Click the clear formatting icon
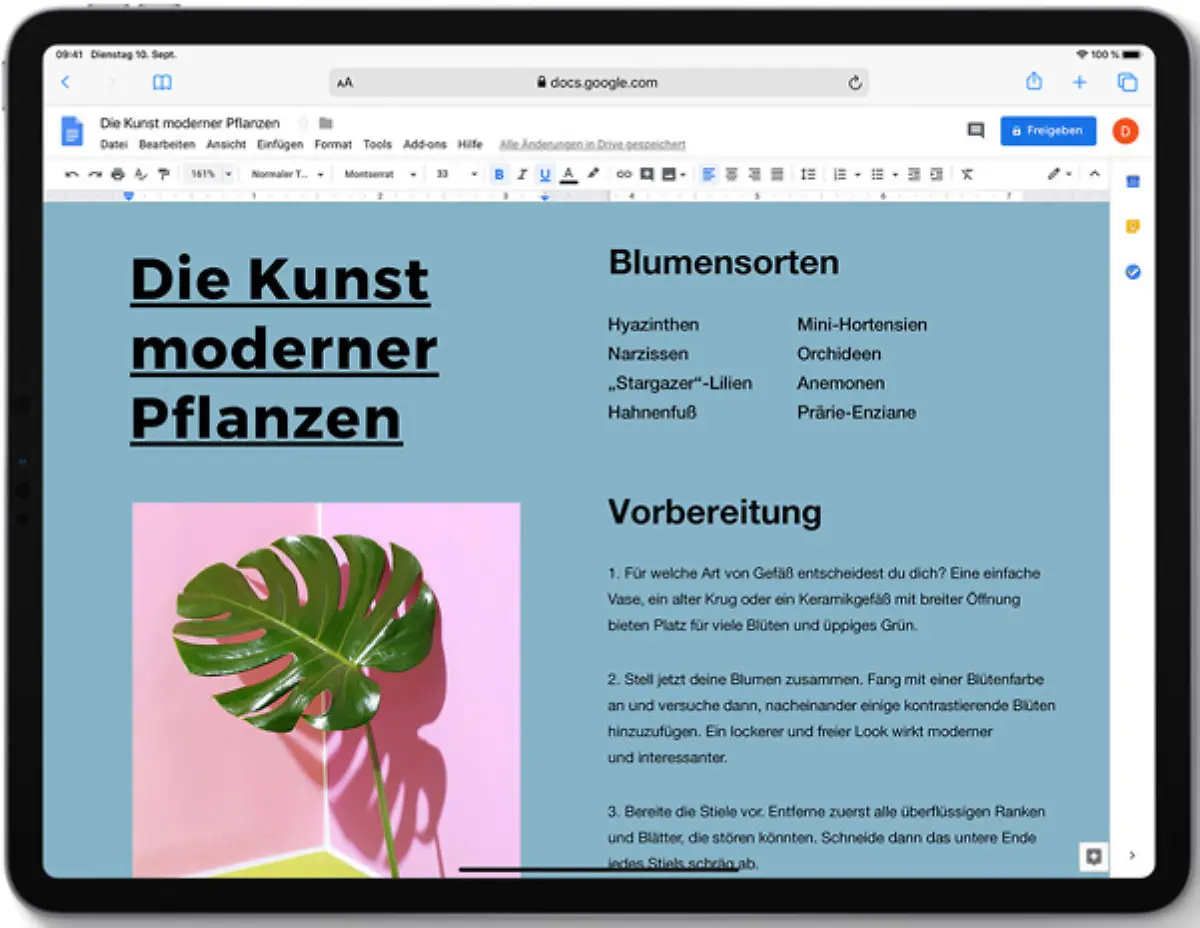Image resolution: width=1200 pixels, height=928 pixels. point(967,174)
